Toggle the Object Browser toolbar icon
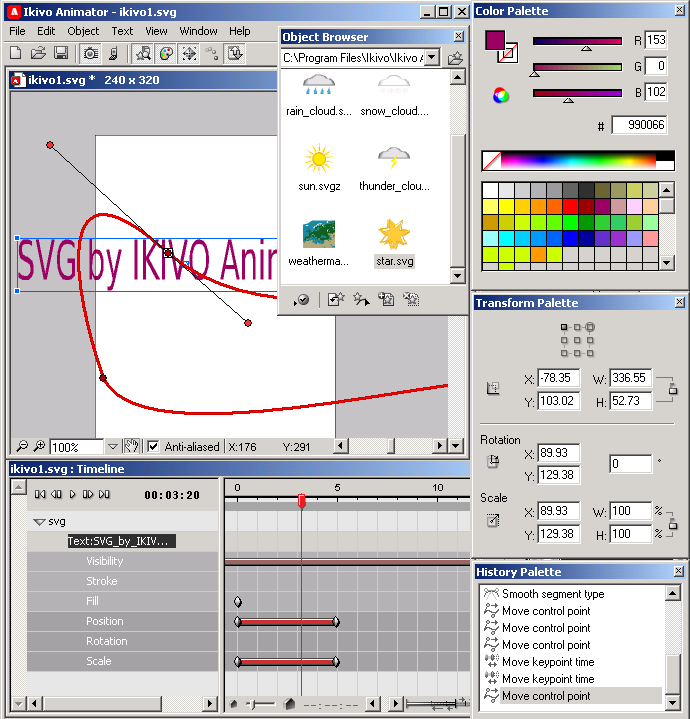 (143, 54)
